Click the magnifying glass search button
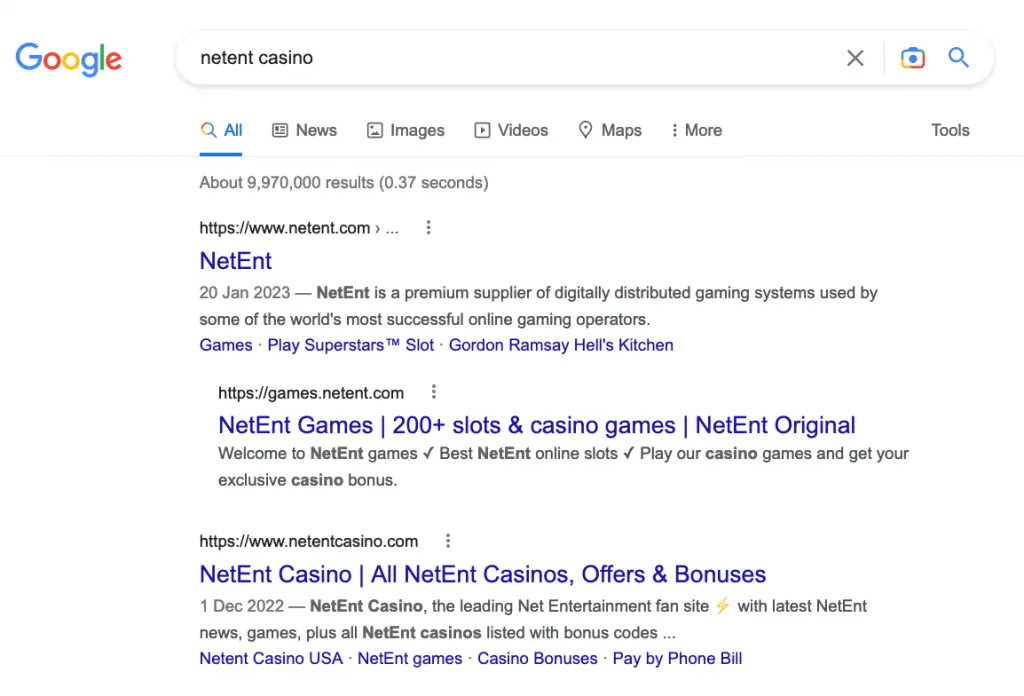This screenshot has height=696, width=1024. pyautogui.click(x=958, y=57)
